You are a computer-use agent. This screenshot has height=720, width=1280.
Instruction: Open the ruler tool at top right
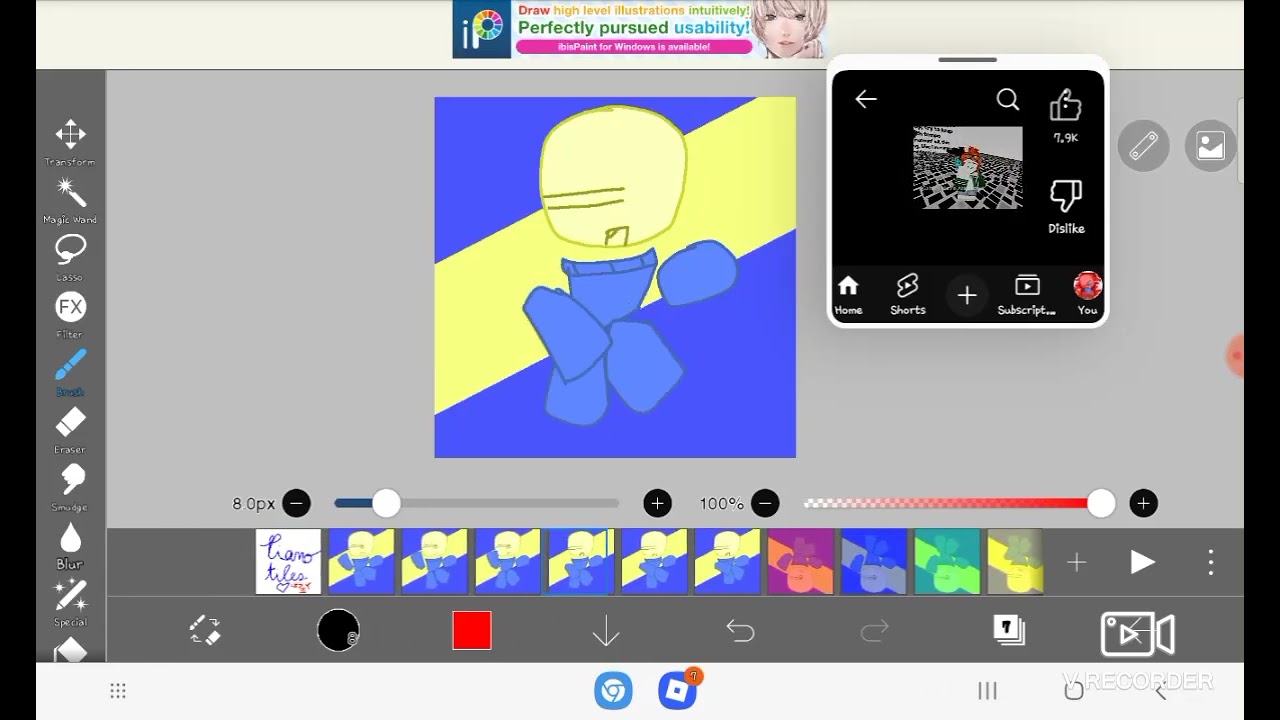click(x=1144, y=146)
